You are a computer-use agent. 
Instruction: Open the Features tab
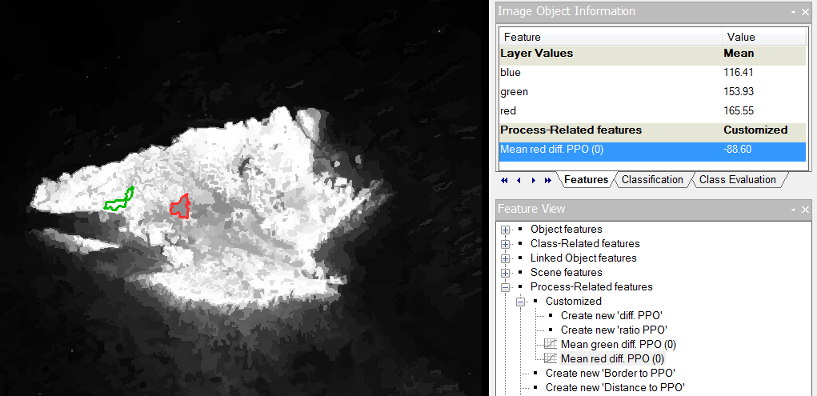point(586,179)
